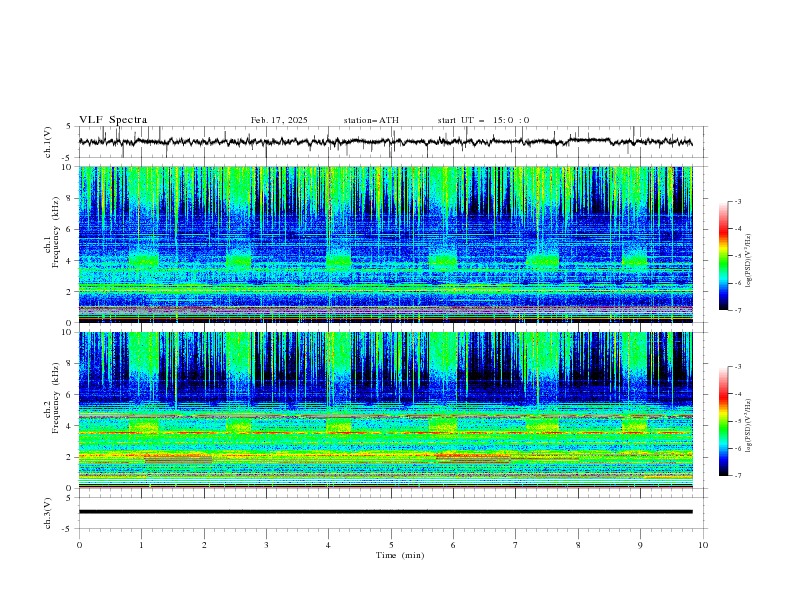Click the "Time (min)" axis label
This screenshot has width=792, height=612.
(x=400, y=555)
